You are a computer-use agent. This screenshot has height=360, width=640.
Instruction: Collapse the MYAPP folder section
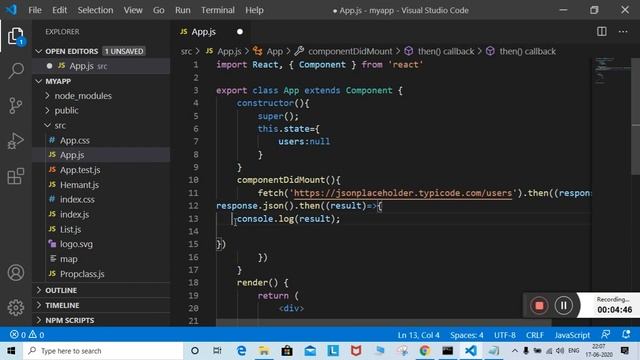[x=39, y=81]
